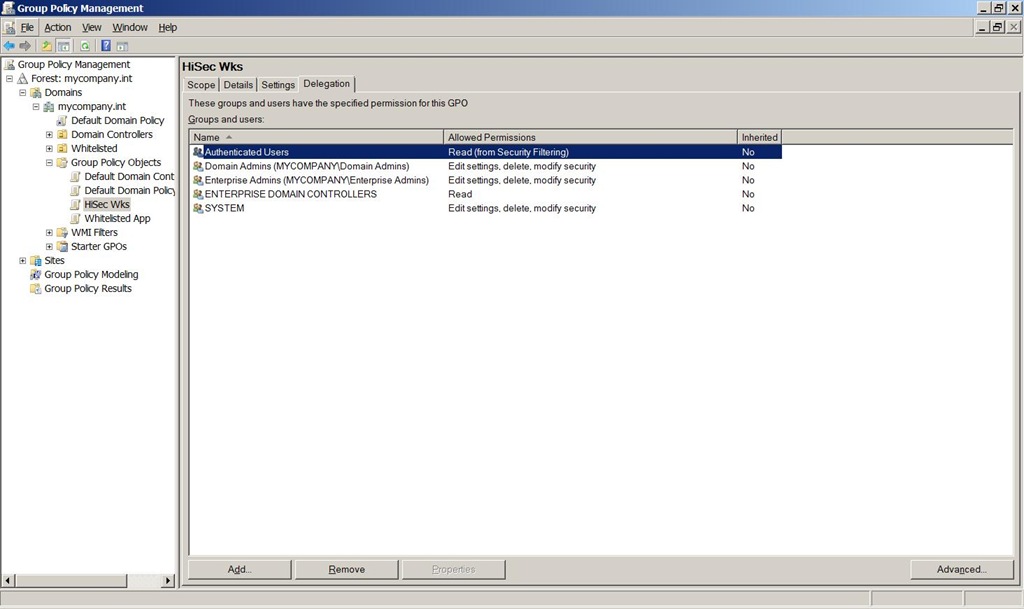1024x609 pixels.
Task: Open the Action menu
Action: (x=57, y=27)
